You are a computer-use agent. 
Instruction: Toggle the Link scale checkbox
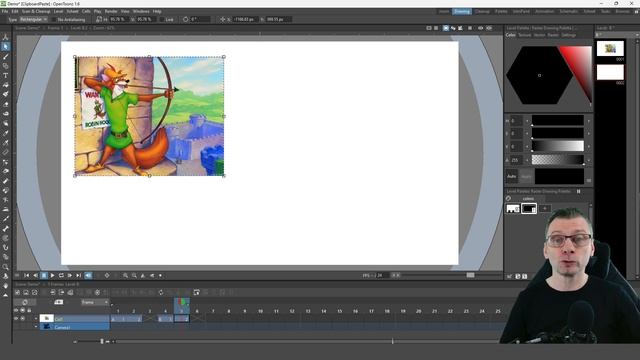pos(162,19)
